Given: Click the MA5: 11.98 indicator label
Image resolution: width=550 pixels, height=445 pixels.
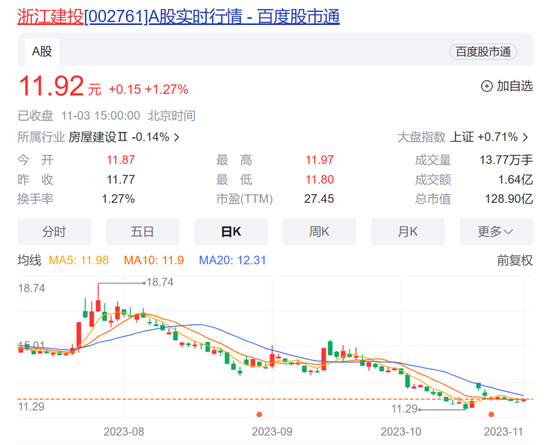Looking at the screenshot, I should 79,260.
